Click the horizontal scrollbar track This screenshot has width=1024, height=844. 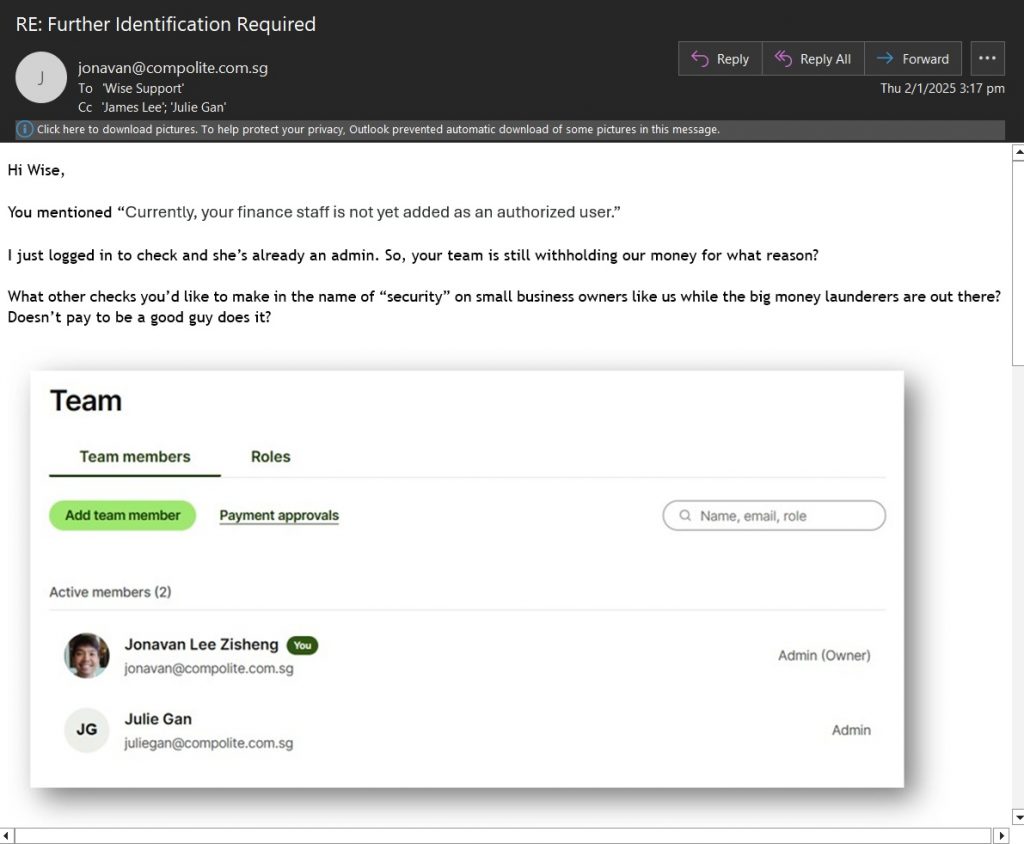click(x=503, y=836)
